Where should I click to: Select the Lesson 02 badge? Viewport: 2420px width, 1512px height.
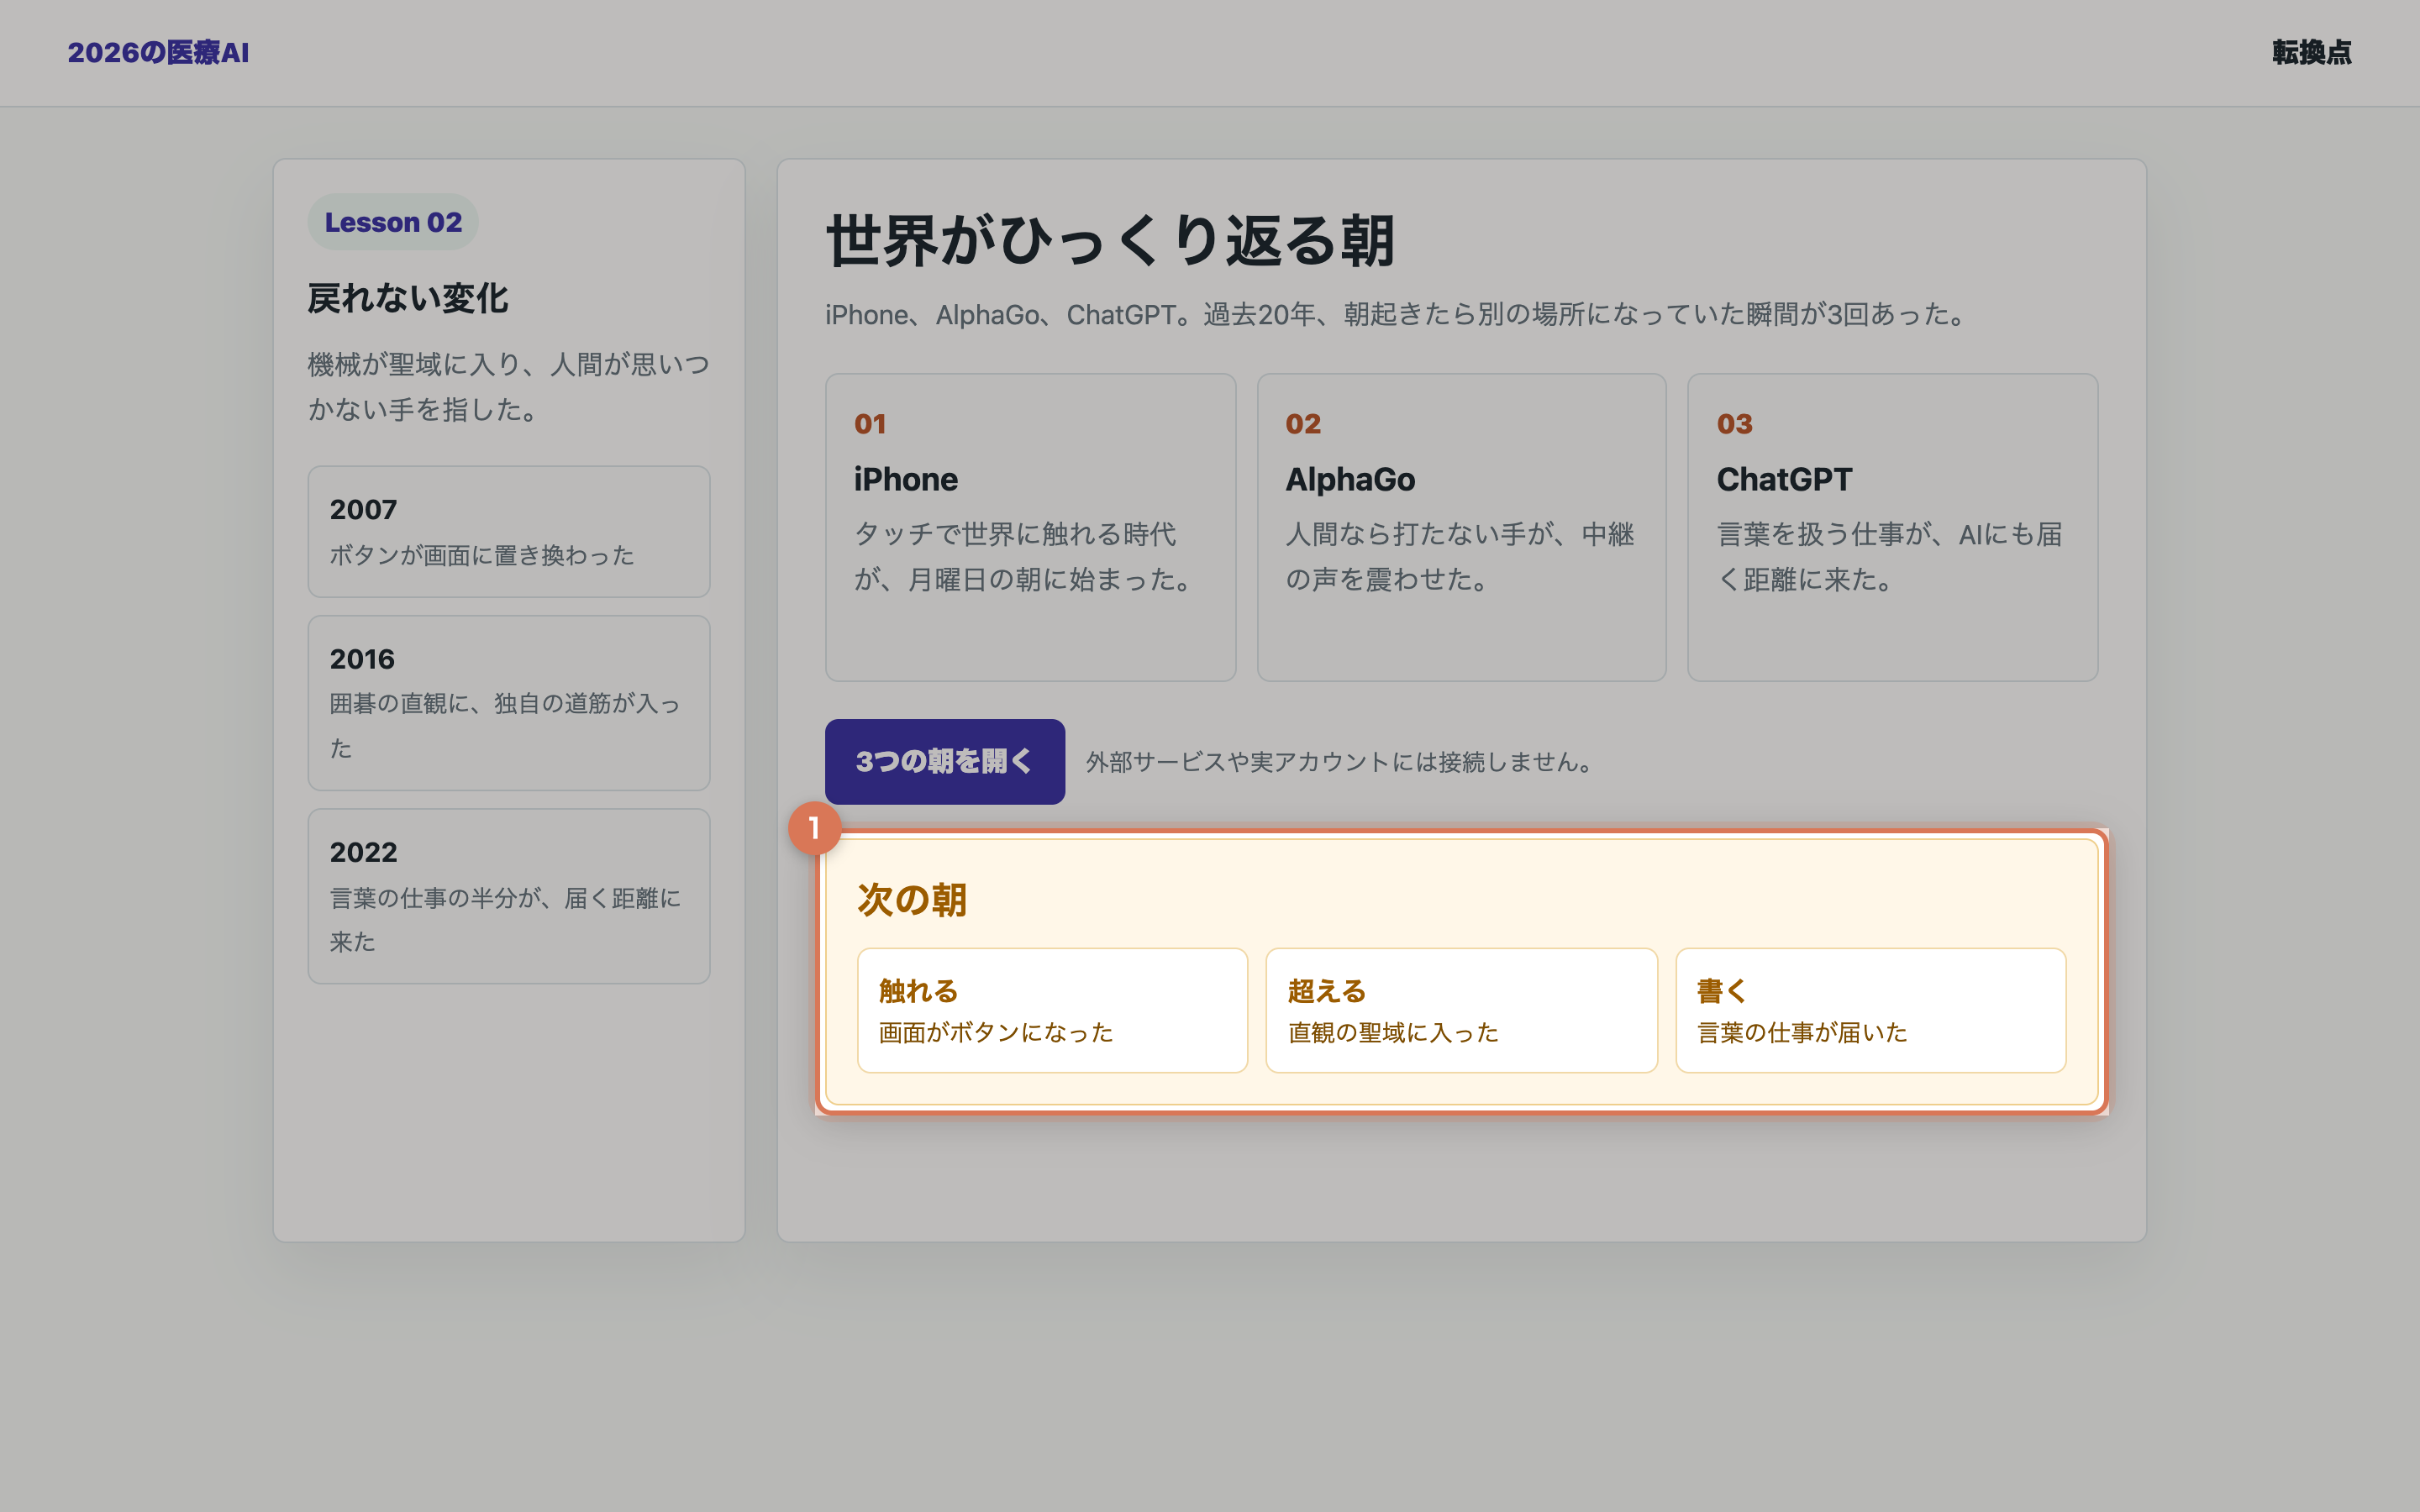pyautogui.click(x=393, y=222)
